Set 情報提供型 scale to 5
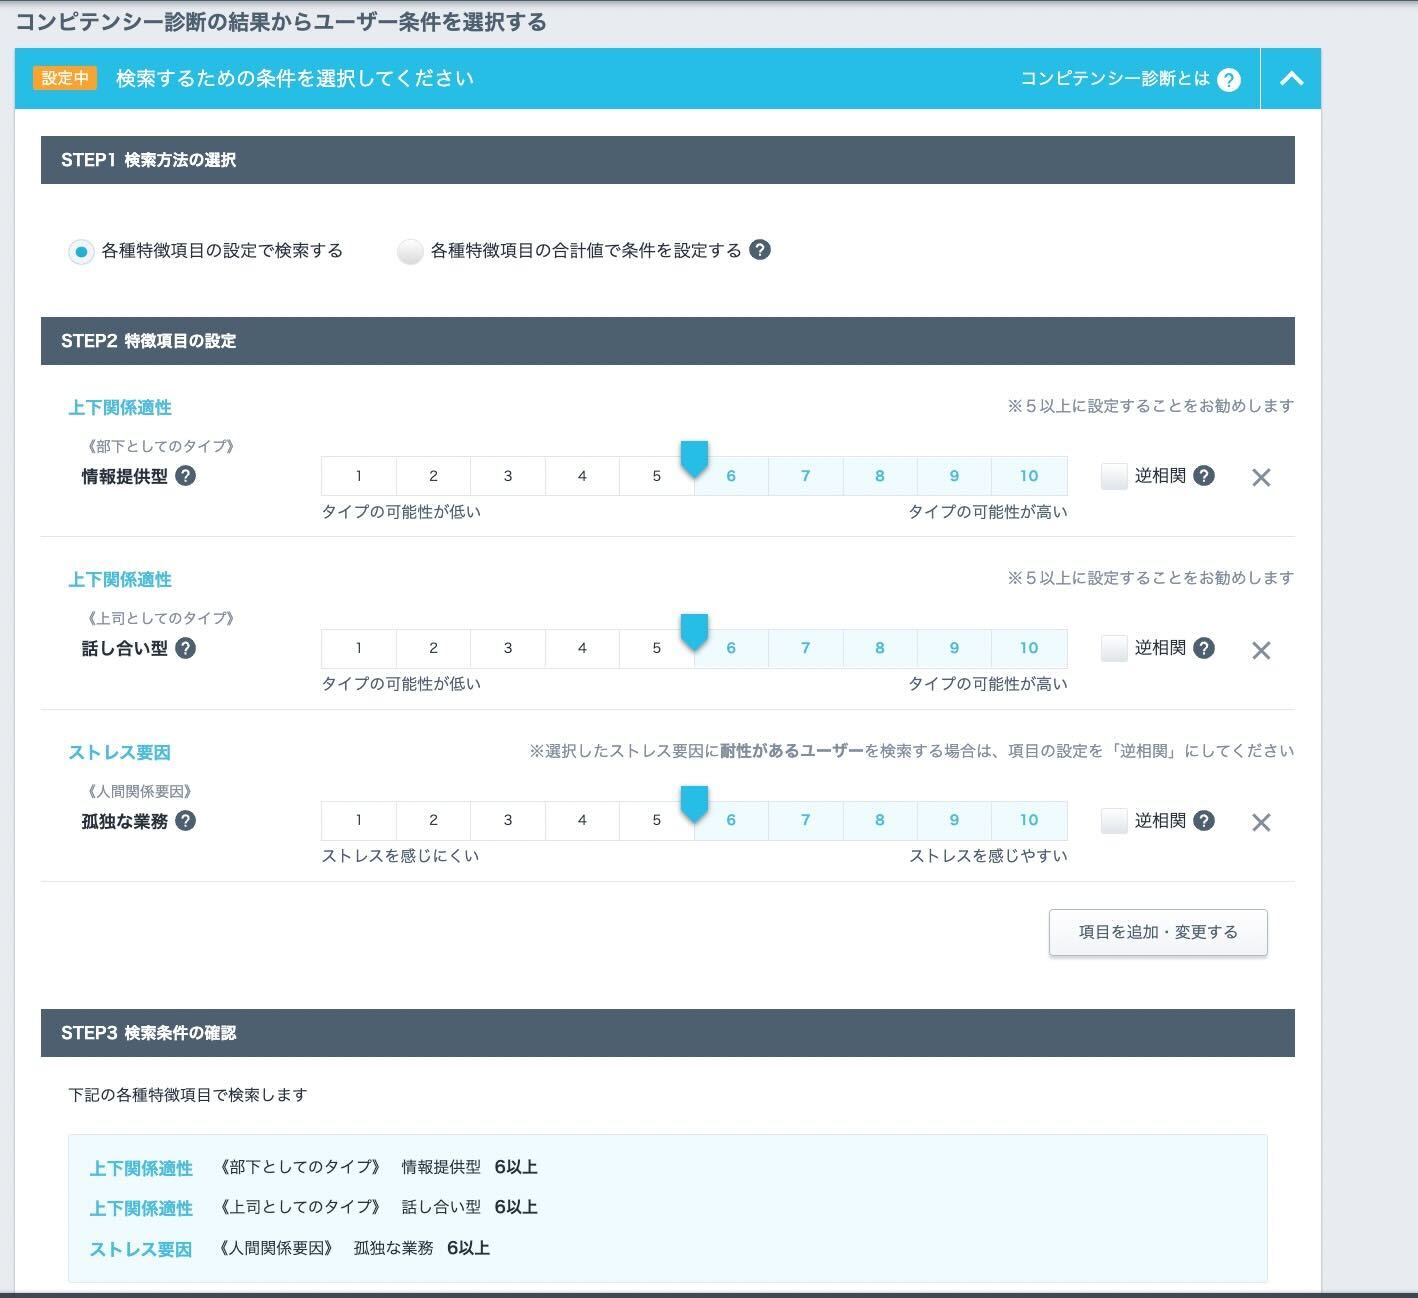Viewport: 1418px width, 1298px height. (x=657, y=476)
